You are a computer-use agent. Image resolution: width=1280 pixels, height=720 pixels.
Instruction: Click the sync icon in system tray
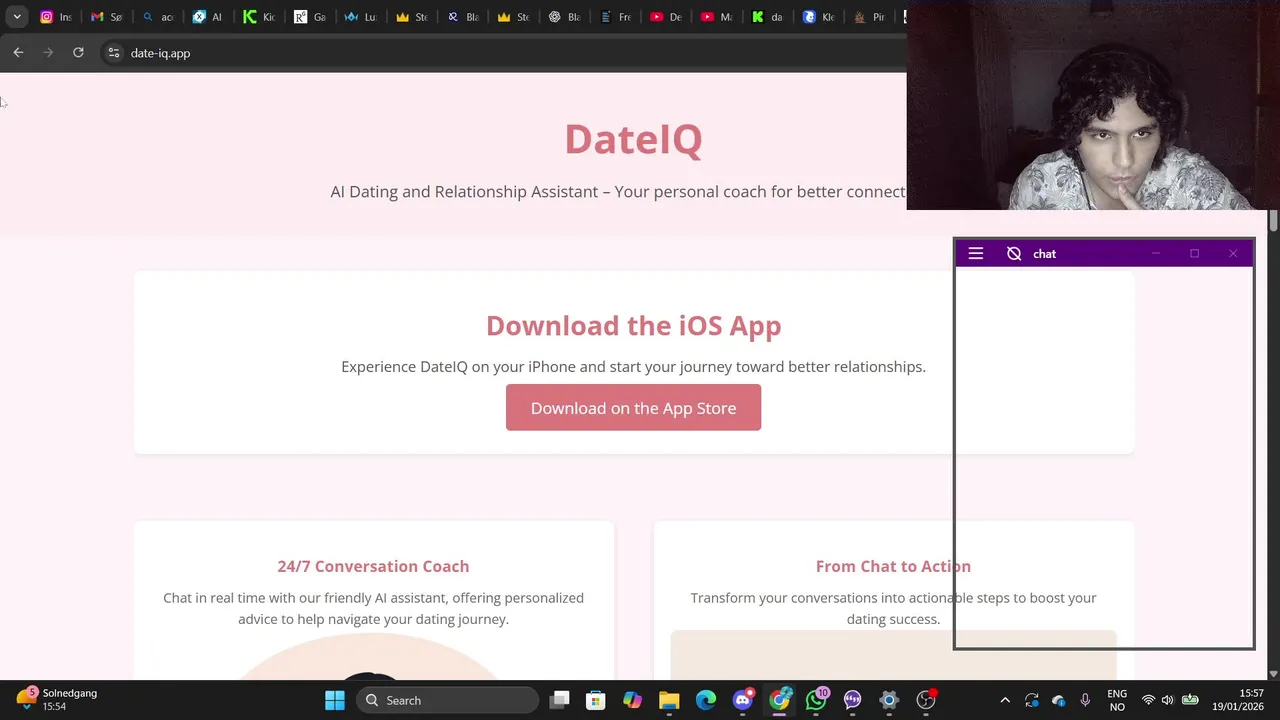pos(1032,700)
